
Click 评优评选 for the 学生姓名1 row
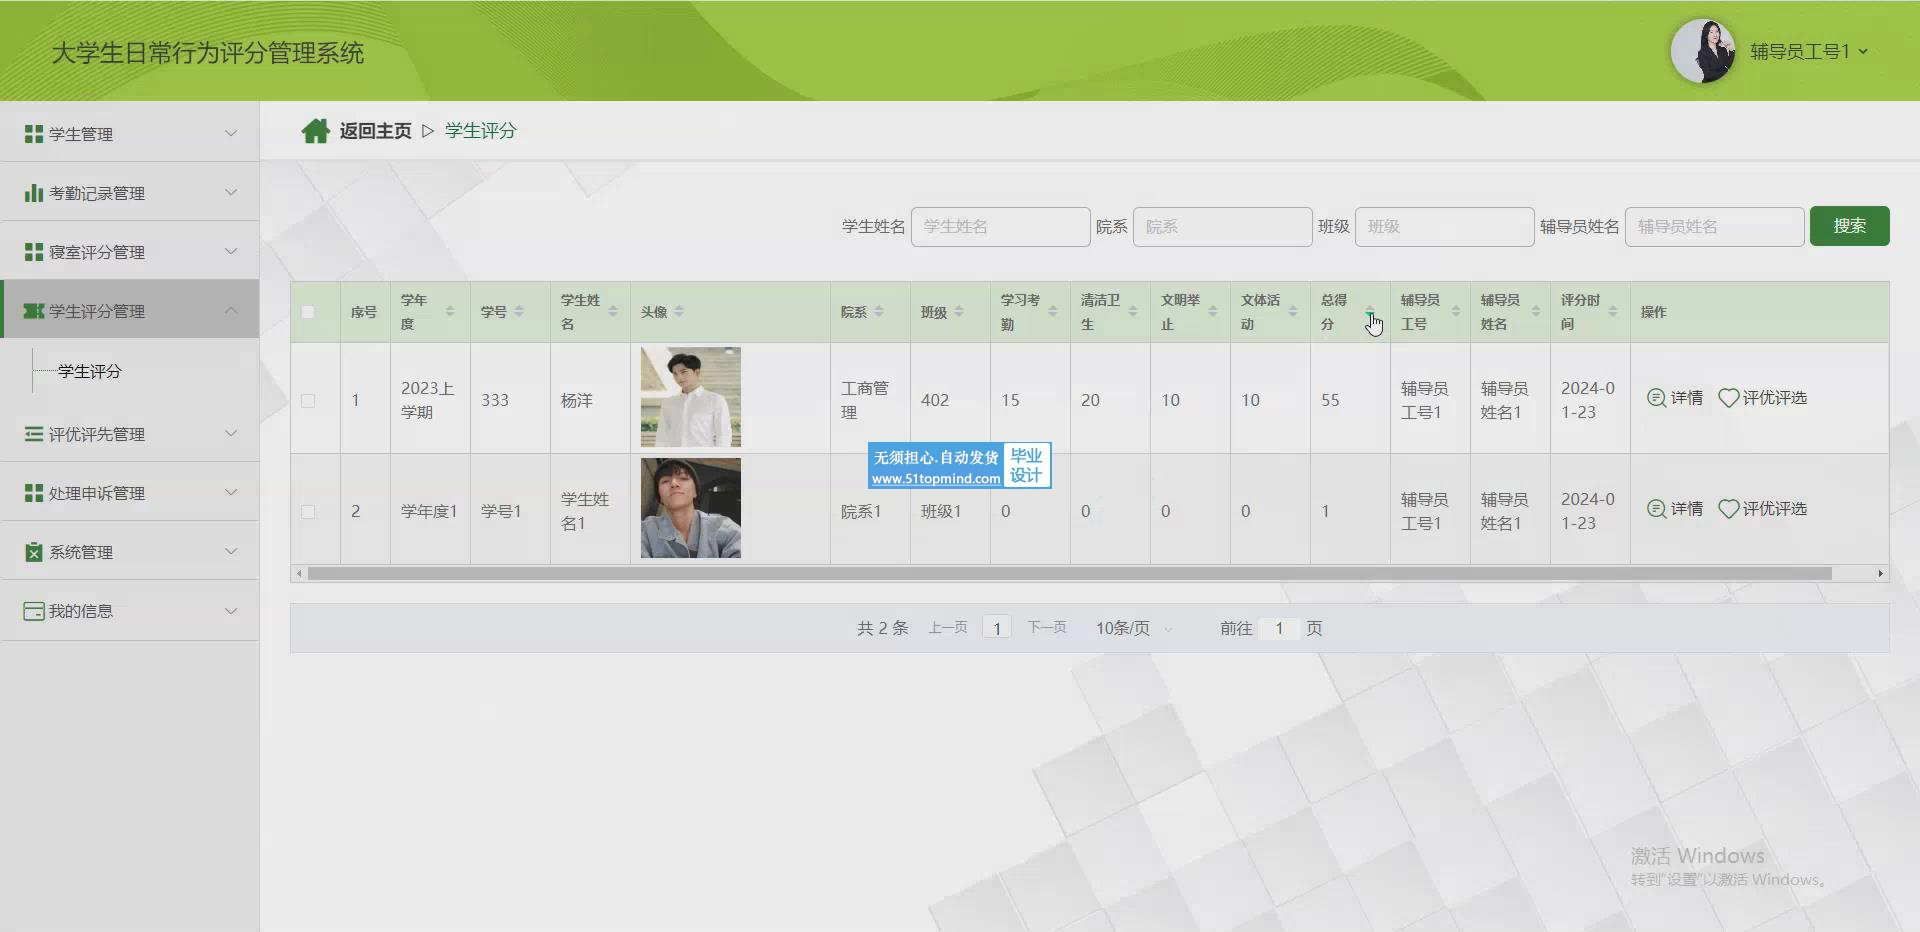point(1762,509)
